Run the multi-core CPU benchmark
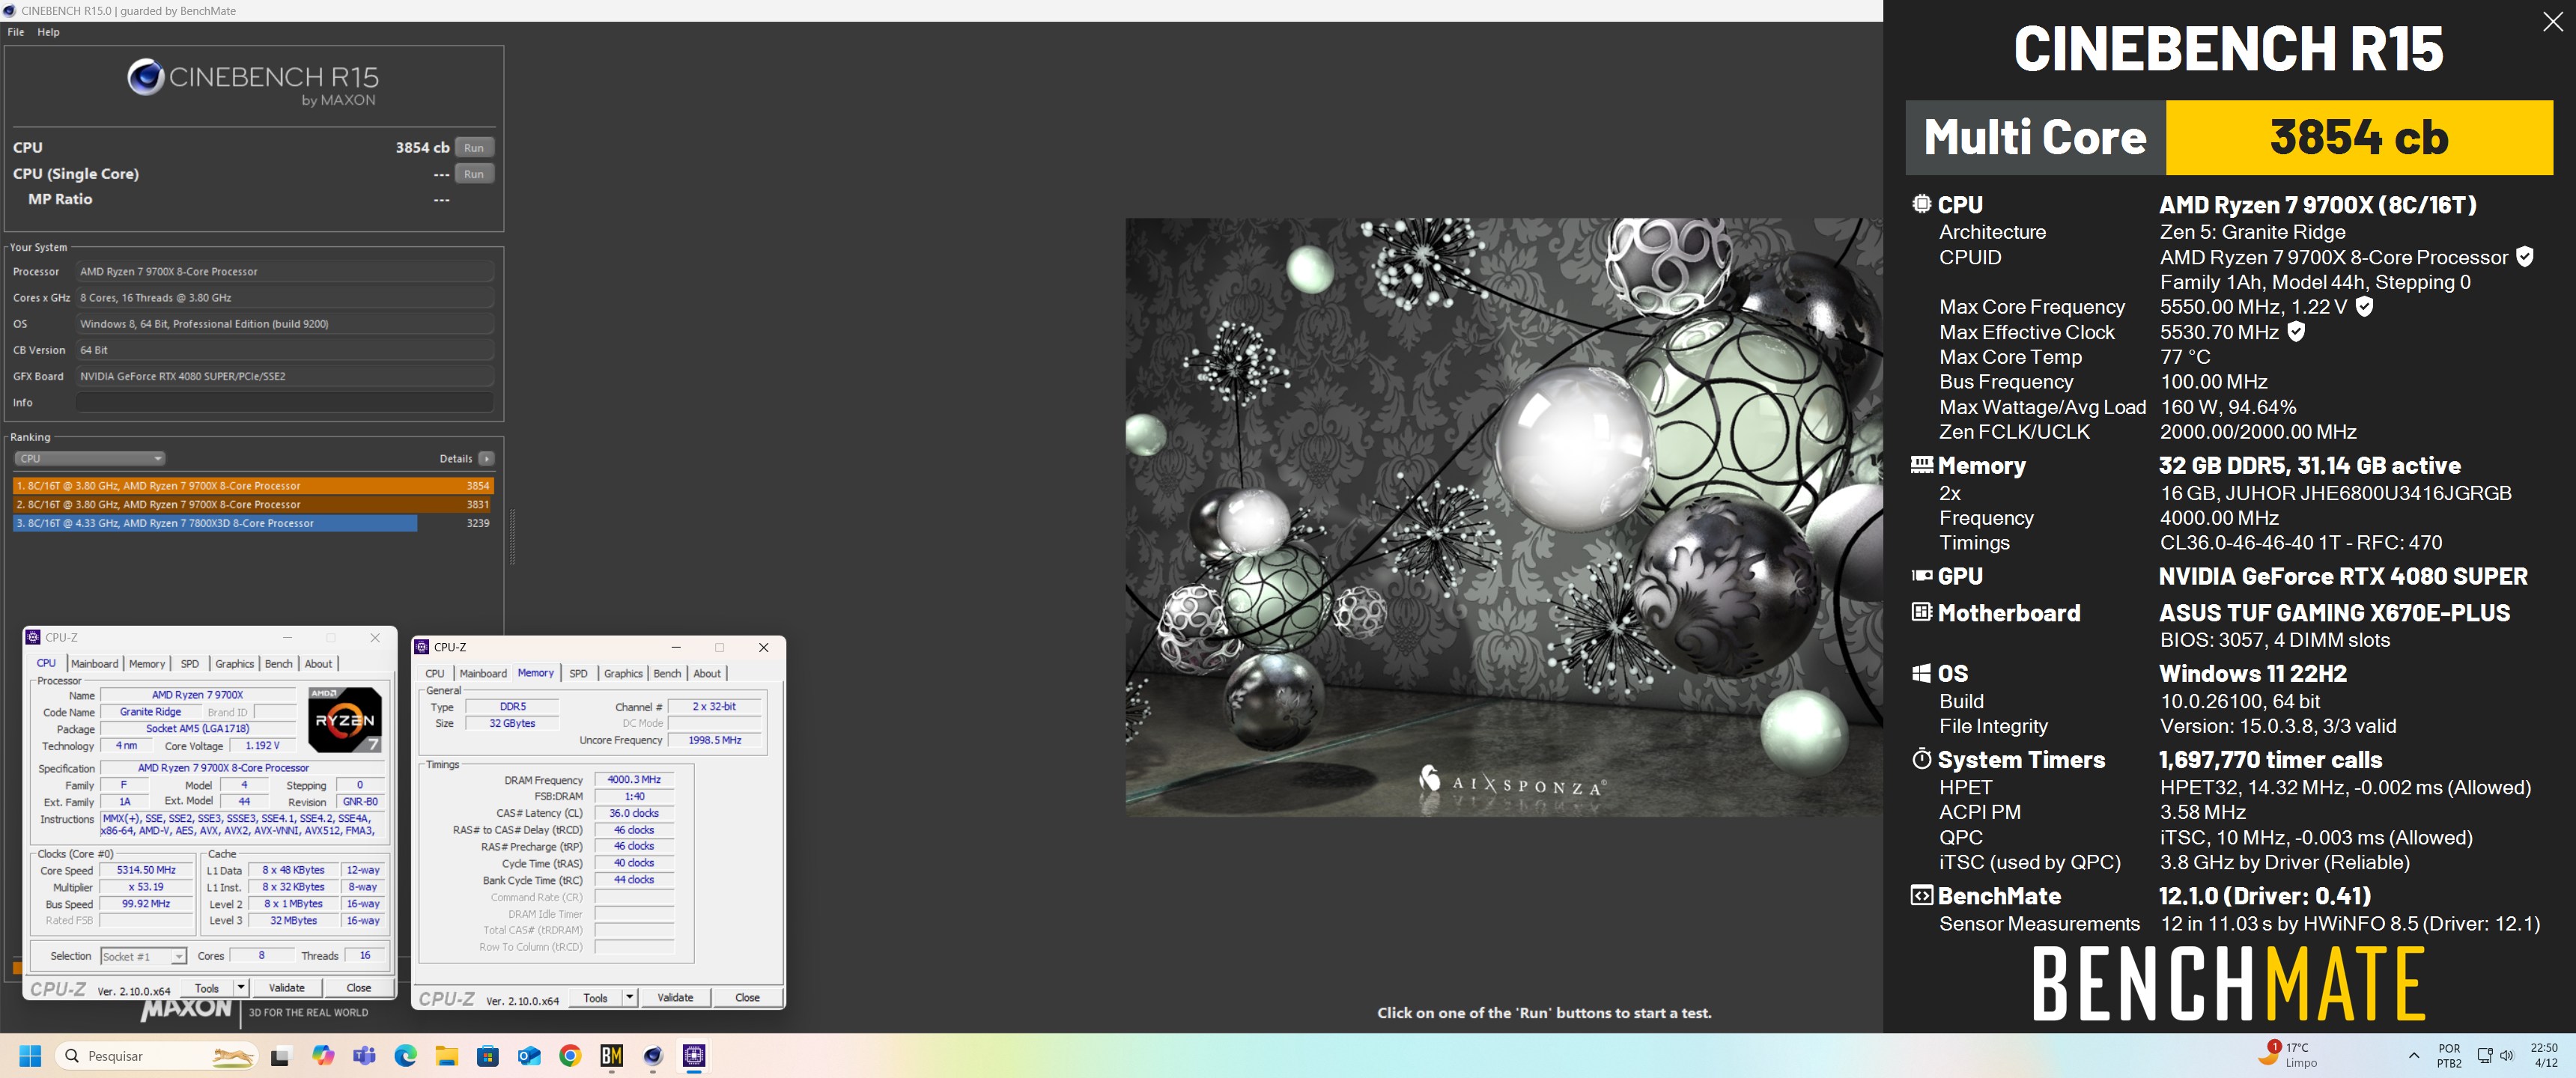Image resolution: width=2576 pixels, height=1078 pixels. coord(474,148)
